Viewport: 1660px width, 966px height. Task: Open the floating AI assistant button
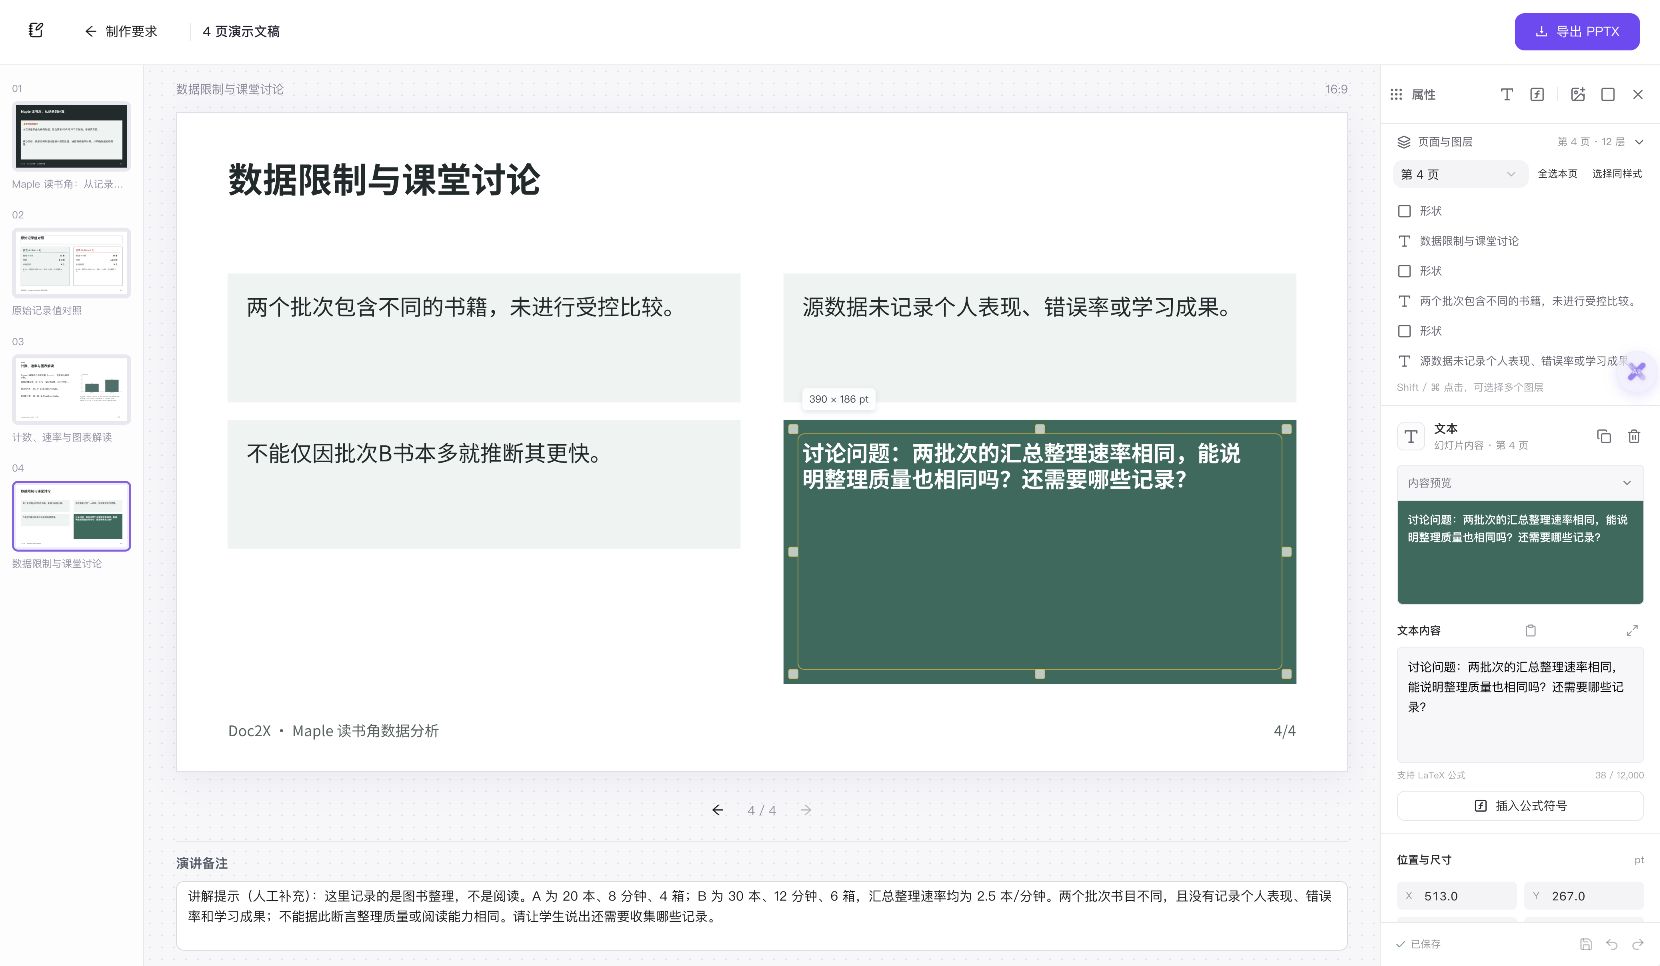click(1636, 372)
